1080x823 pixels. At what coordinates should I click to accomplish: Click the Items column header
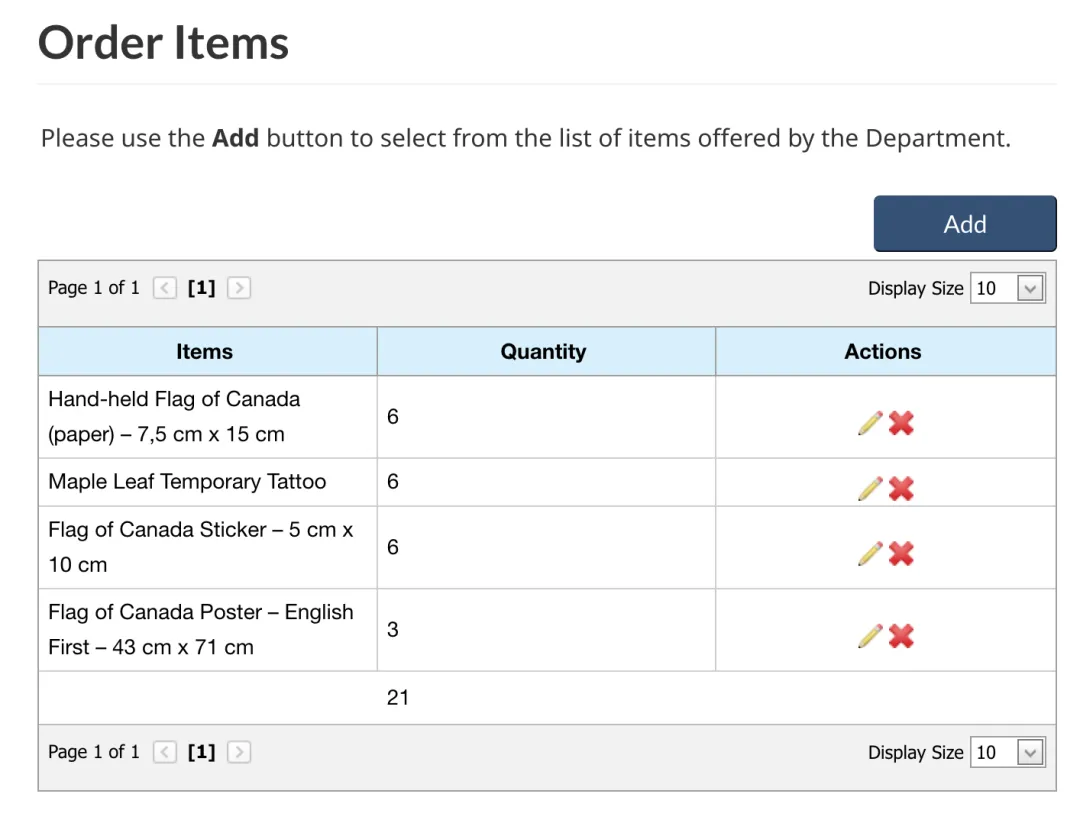tap(204, 352)
